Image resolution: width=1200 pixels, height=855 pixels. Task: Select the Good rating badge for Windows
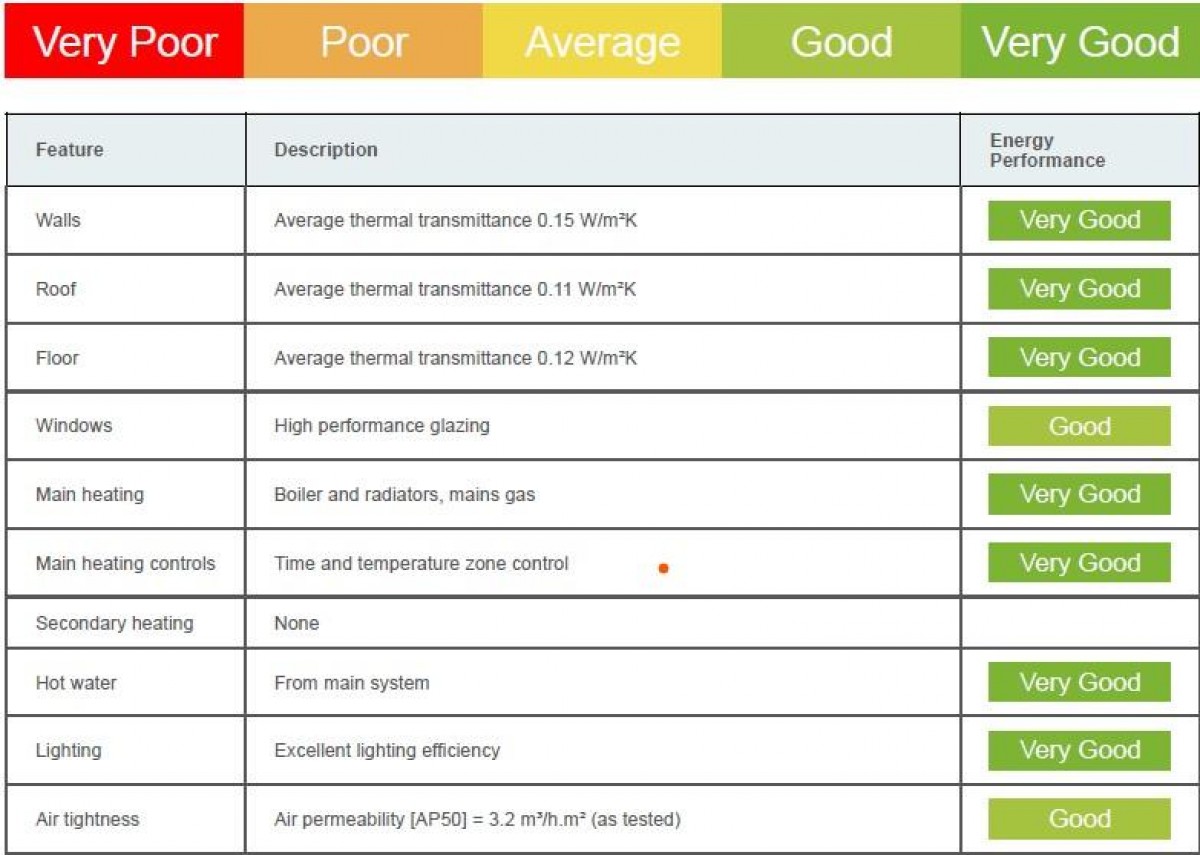pyautogui.click(x=1079, y=426)
